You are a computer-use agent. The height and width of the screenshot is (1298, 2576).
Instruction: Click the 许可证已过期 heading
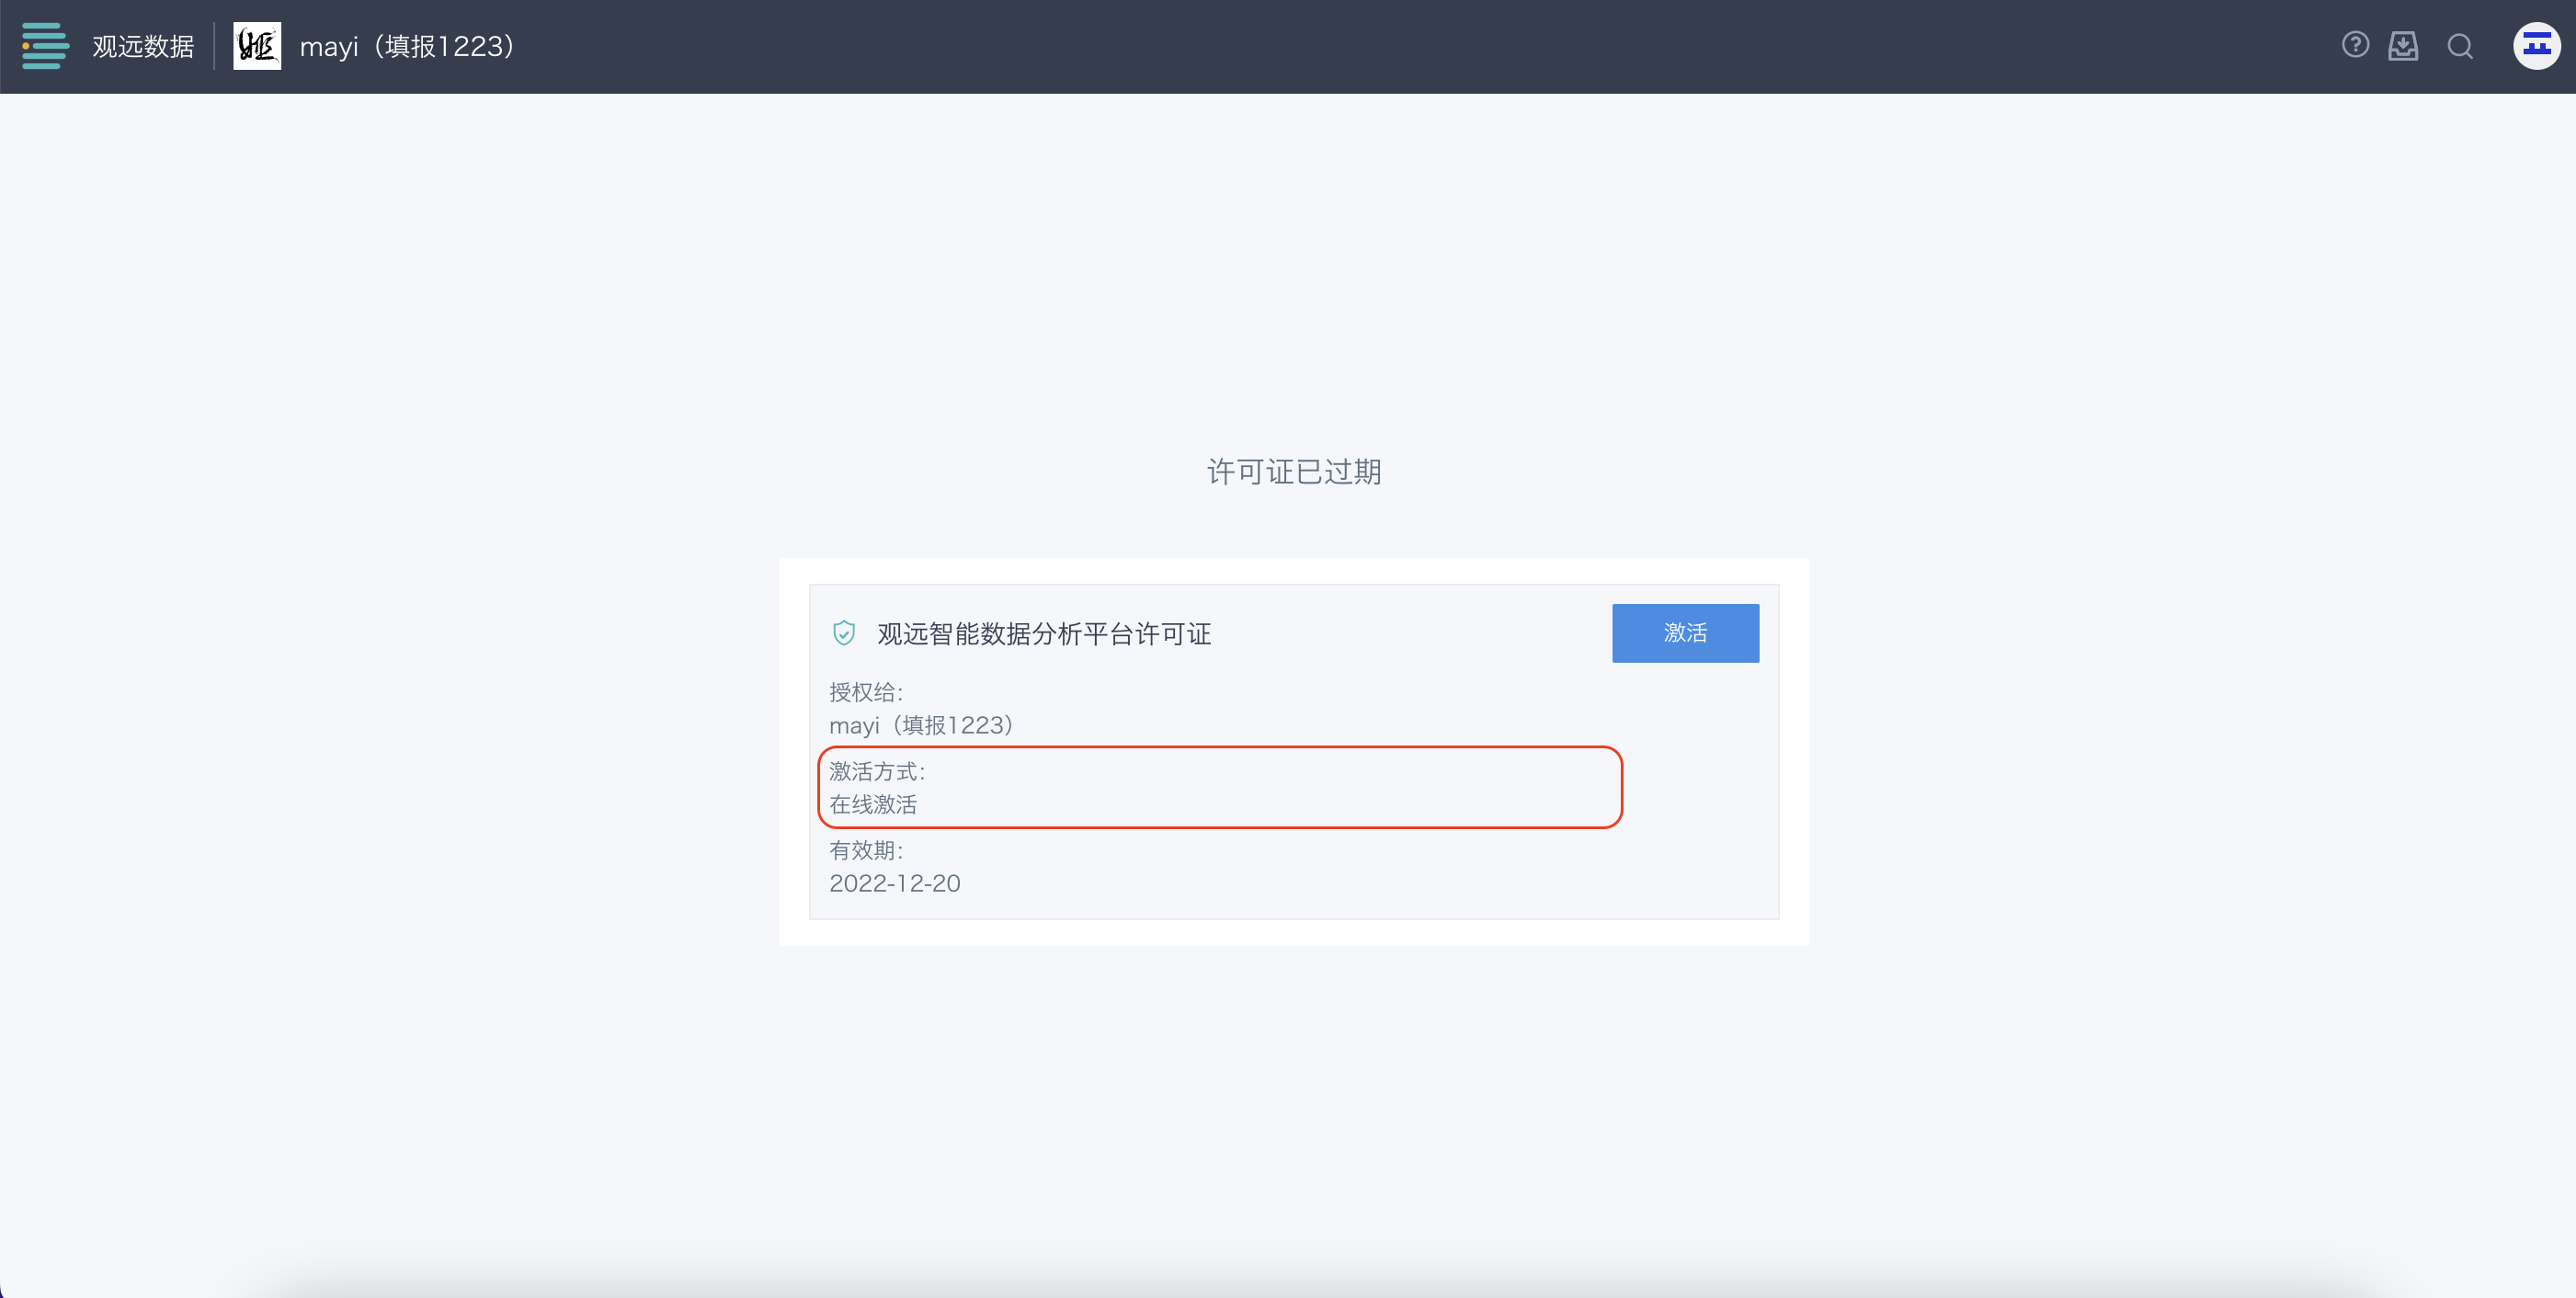pos(1294,472)
